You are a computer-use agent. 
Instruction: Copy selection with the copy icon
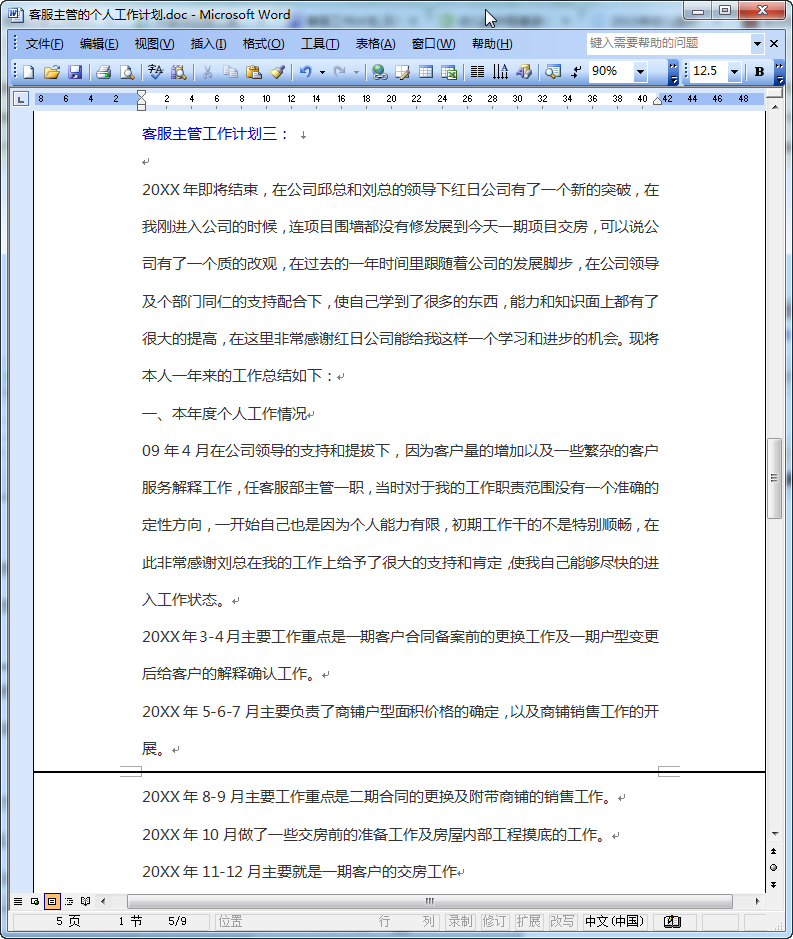pyautogui.click(x=231, y=72)
